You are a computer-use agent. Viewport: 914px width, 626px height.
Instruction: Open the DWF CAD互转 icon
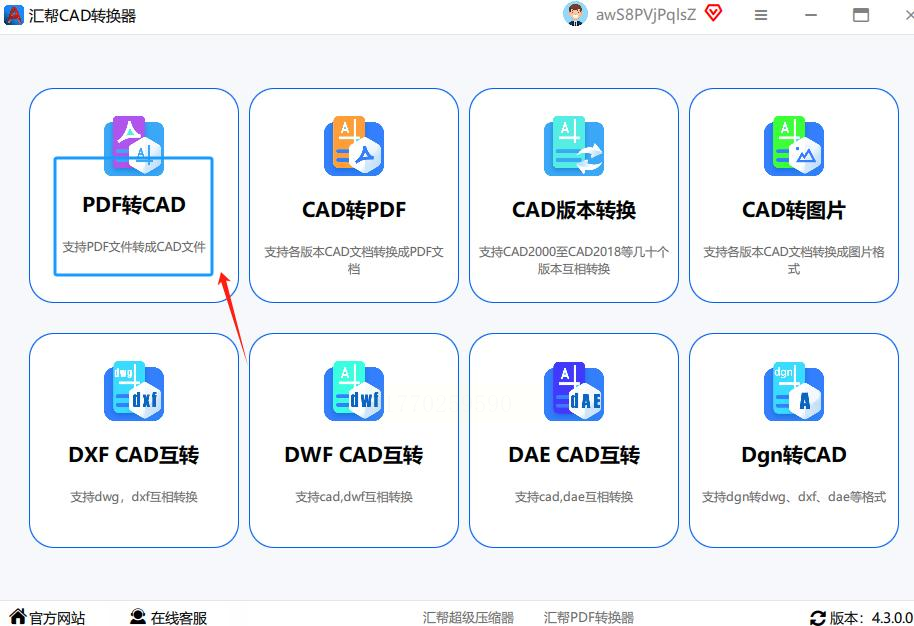pos(354,391)
